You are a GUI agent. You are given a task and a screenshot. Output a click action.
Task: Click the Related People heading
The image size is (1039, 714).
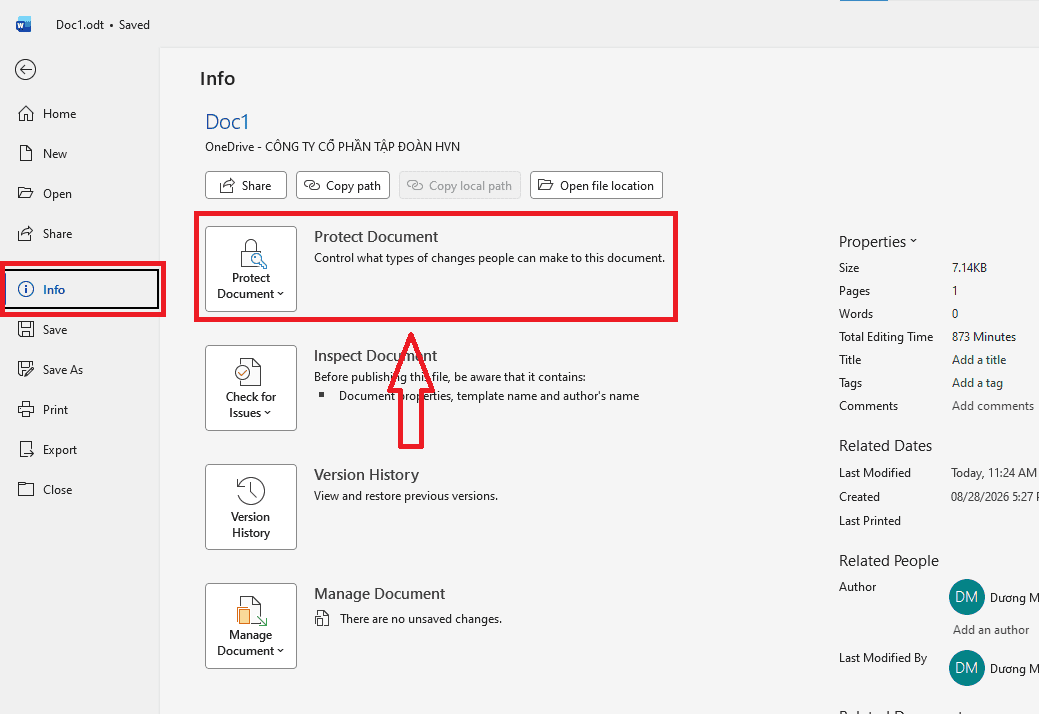tap(889, 561)
